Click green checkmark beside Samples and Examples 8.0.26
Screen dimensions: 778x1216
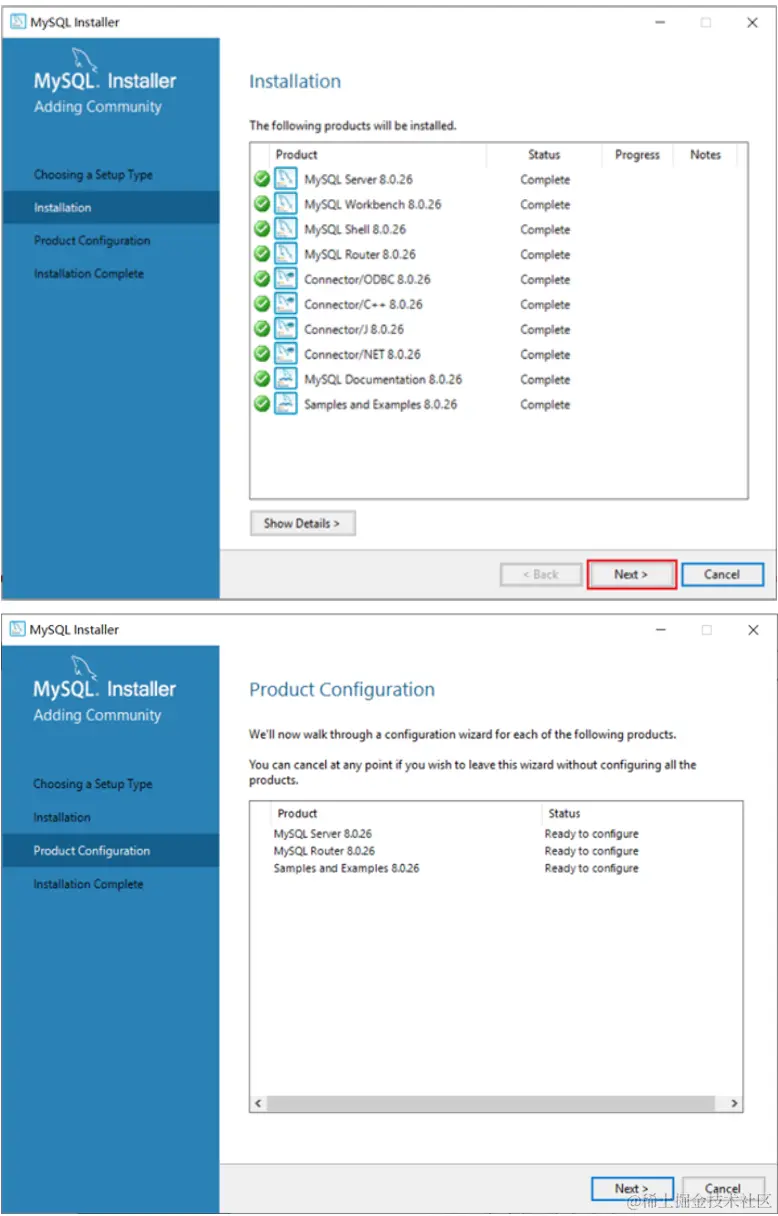click(262, 404)
